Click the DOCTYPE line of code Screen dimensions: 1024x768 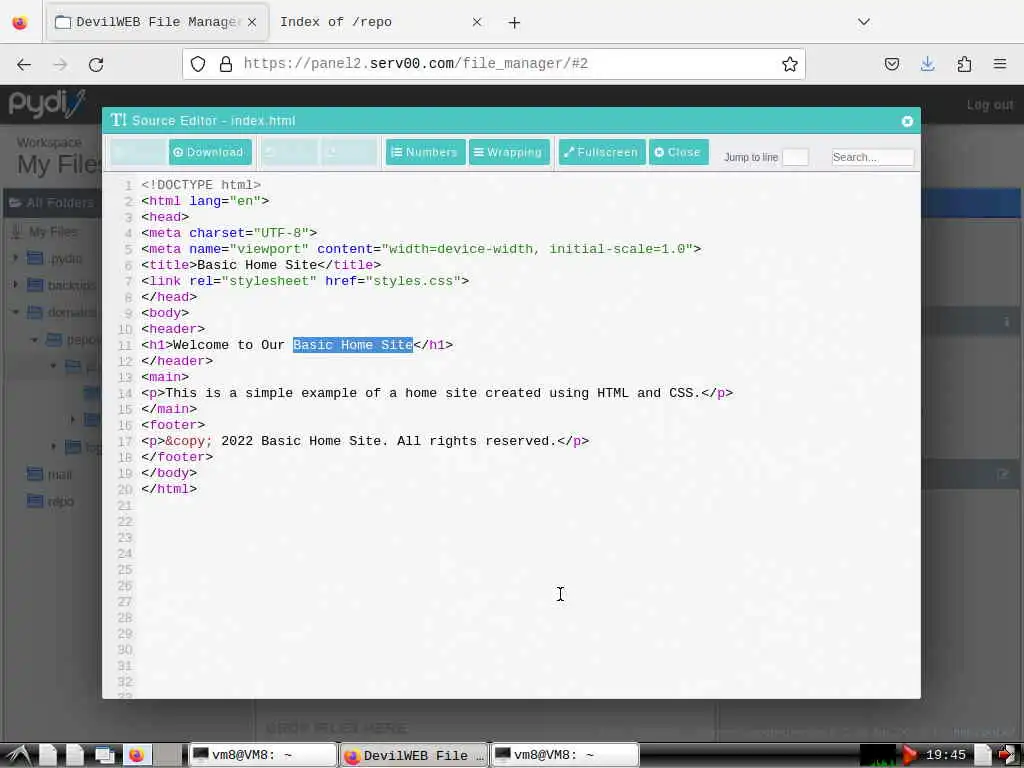point(201,185)
